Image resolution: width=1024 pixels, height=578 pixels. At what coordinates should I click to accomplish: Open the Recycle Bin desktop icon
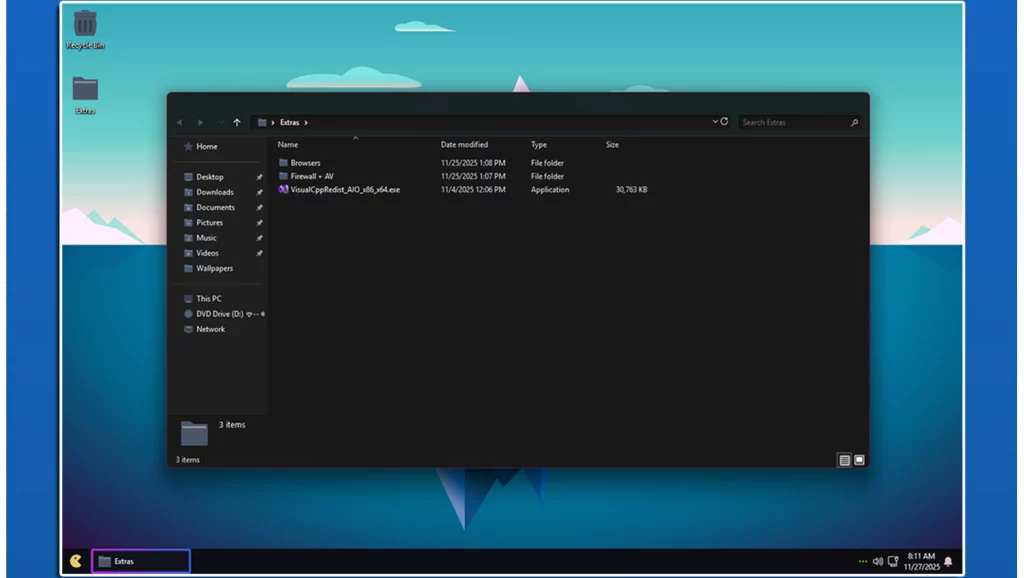(x=85, y=25)
